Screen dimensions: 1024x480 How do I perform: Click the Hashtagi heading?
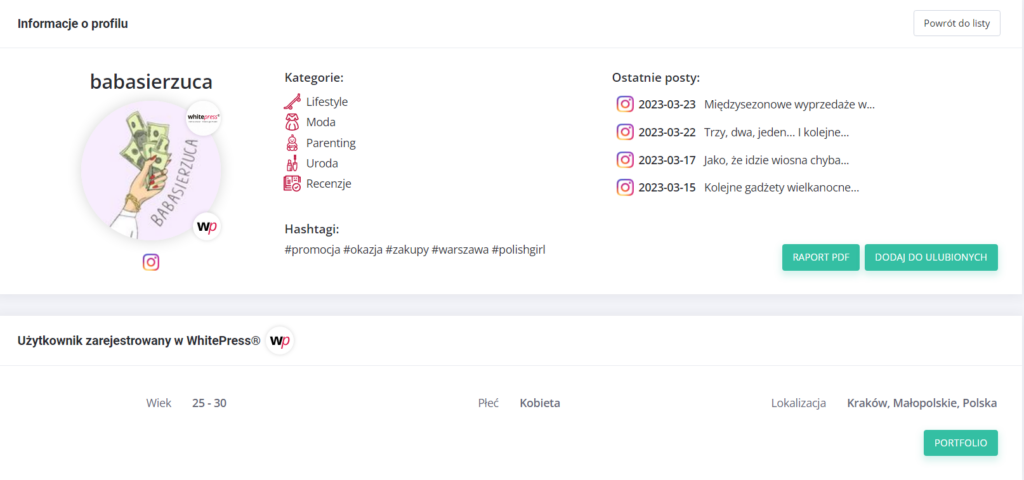pos(312,229)
